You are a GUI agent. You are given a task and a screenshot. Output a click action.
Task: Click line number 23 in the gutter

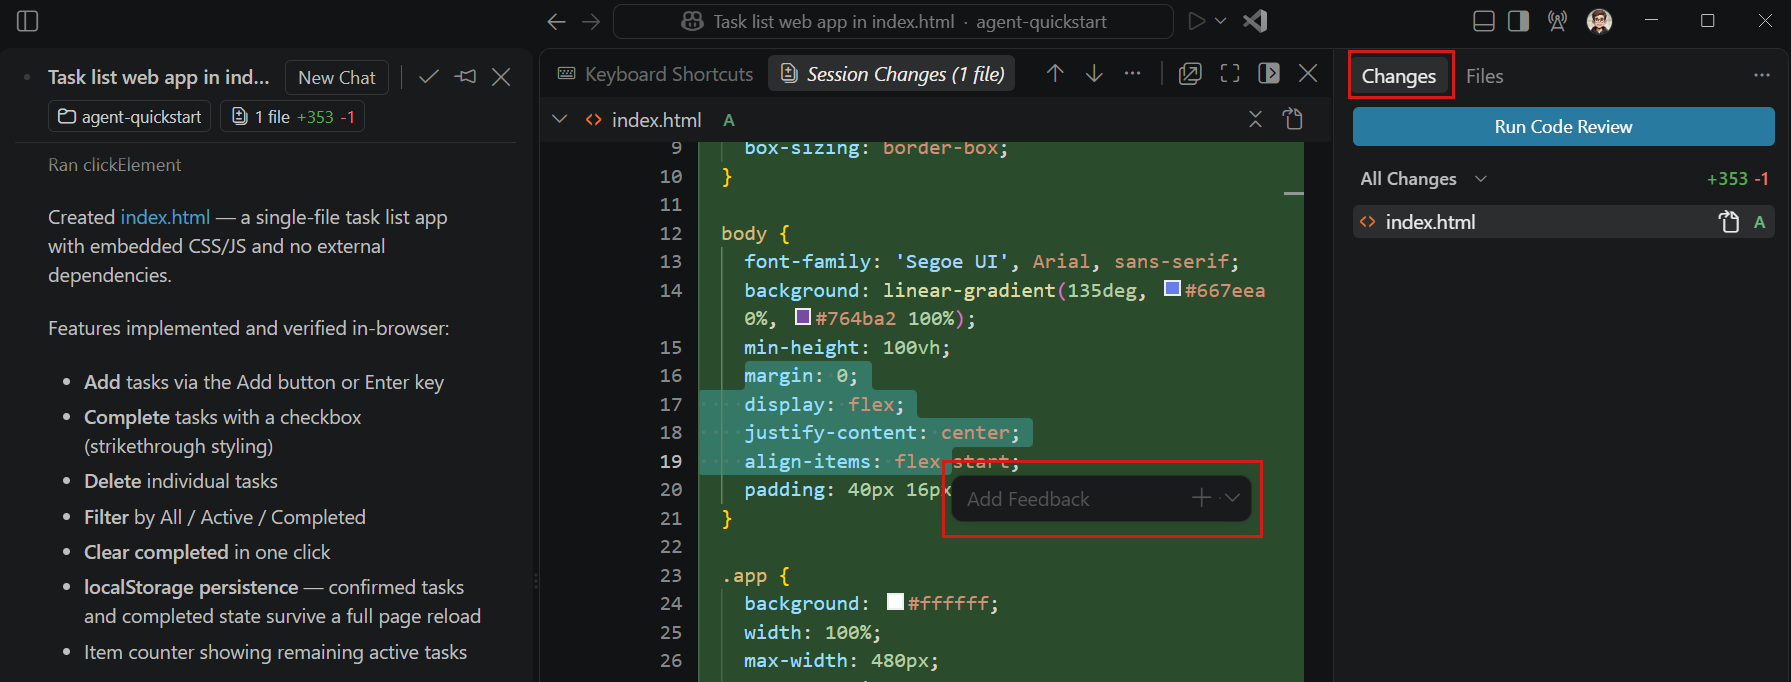point(671,575)
